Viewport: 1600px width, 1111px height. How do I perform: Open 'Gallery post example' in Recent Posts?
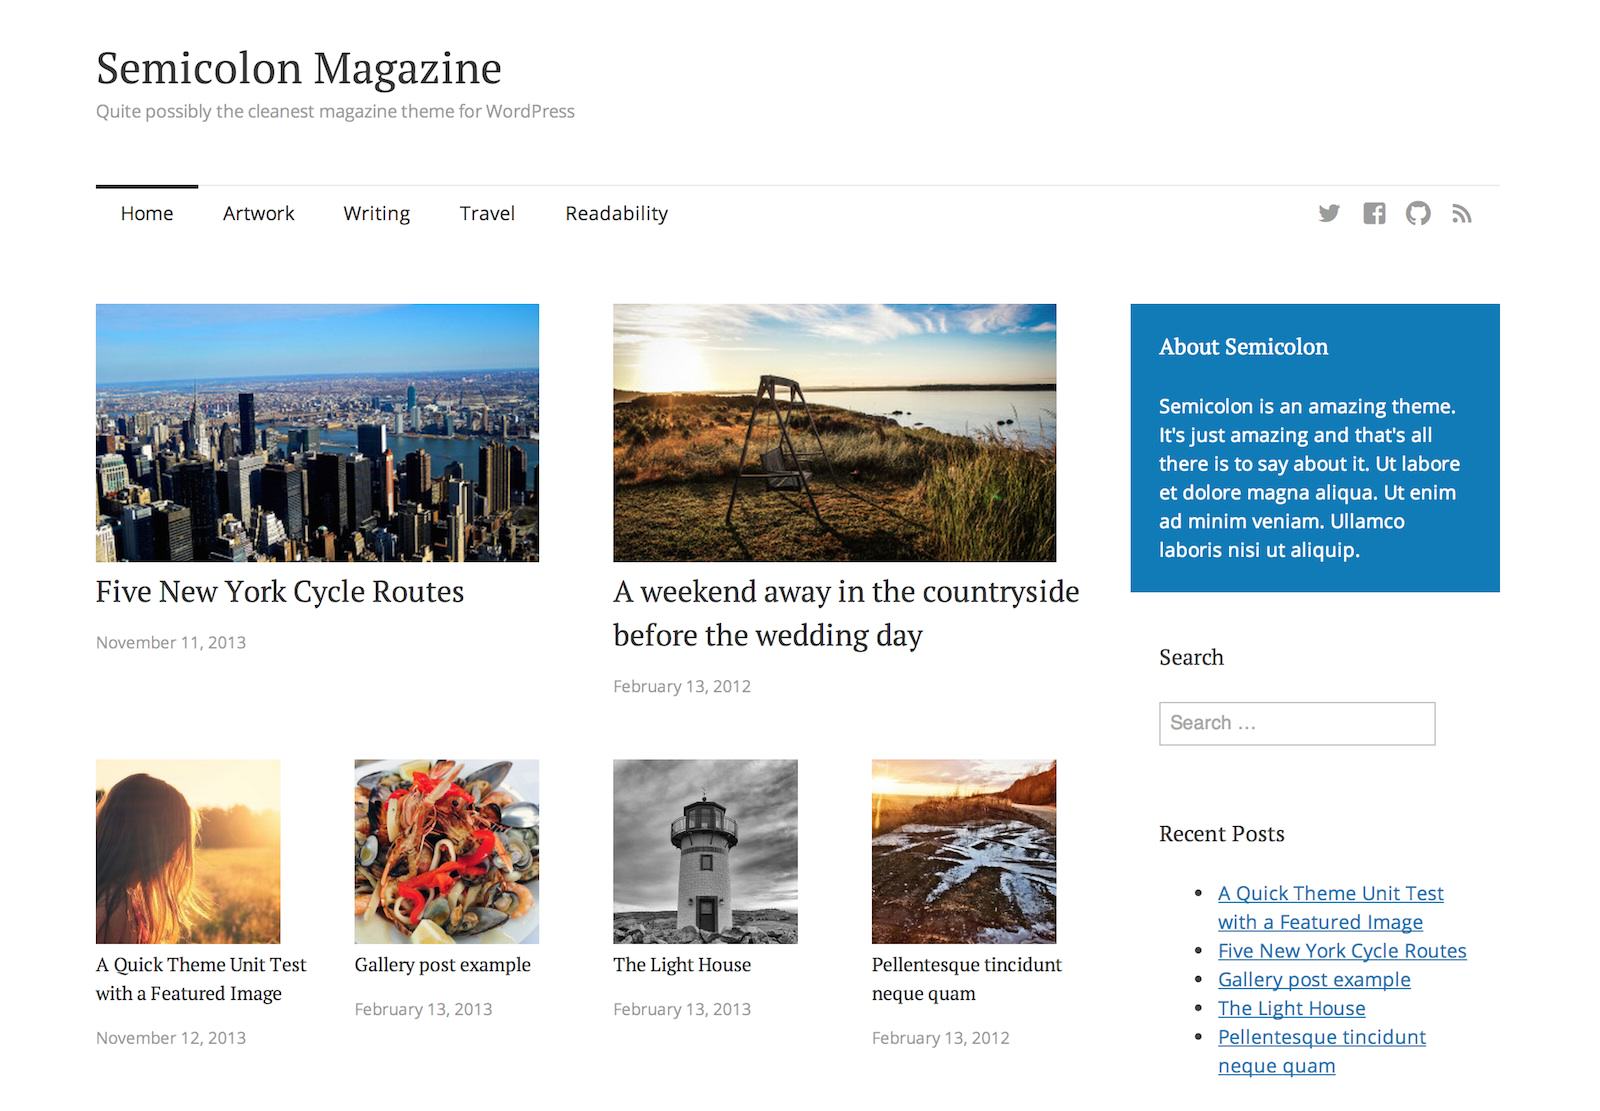(1314, 979)
